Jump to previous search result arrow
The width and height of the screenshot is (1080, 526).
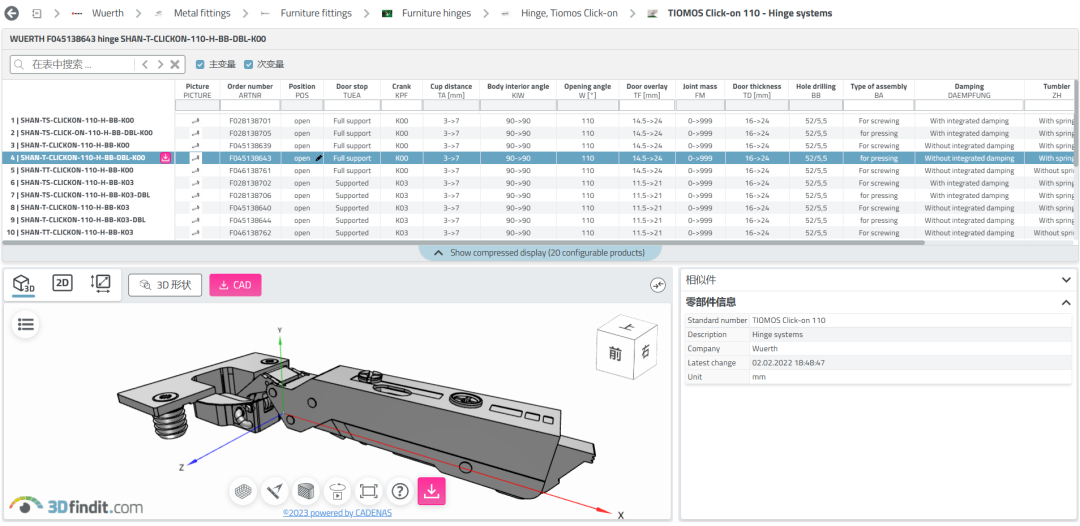(145, 64)
